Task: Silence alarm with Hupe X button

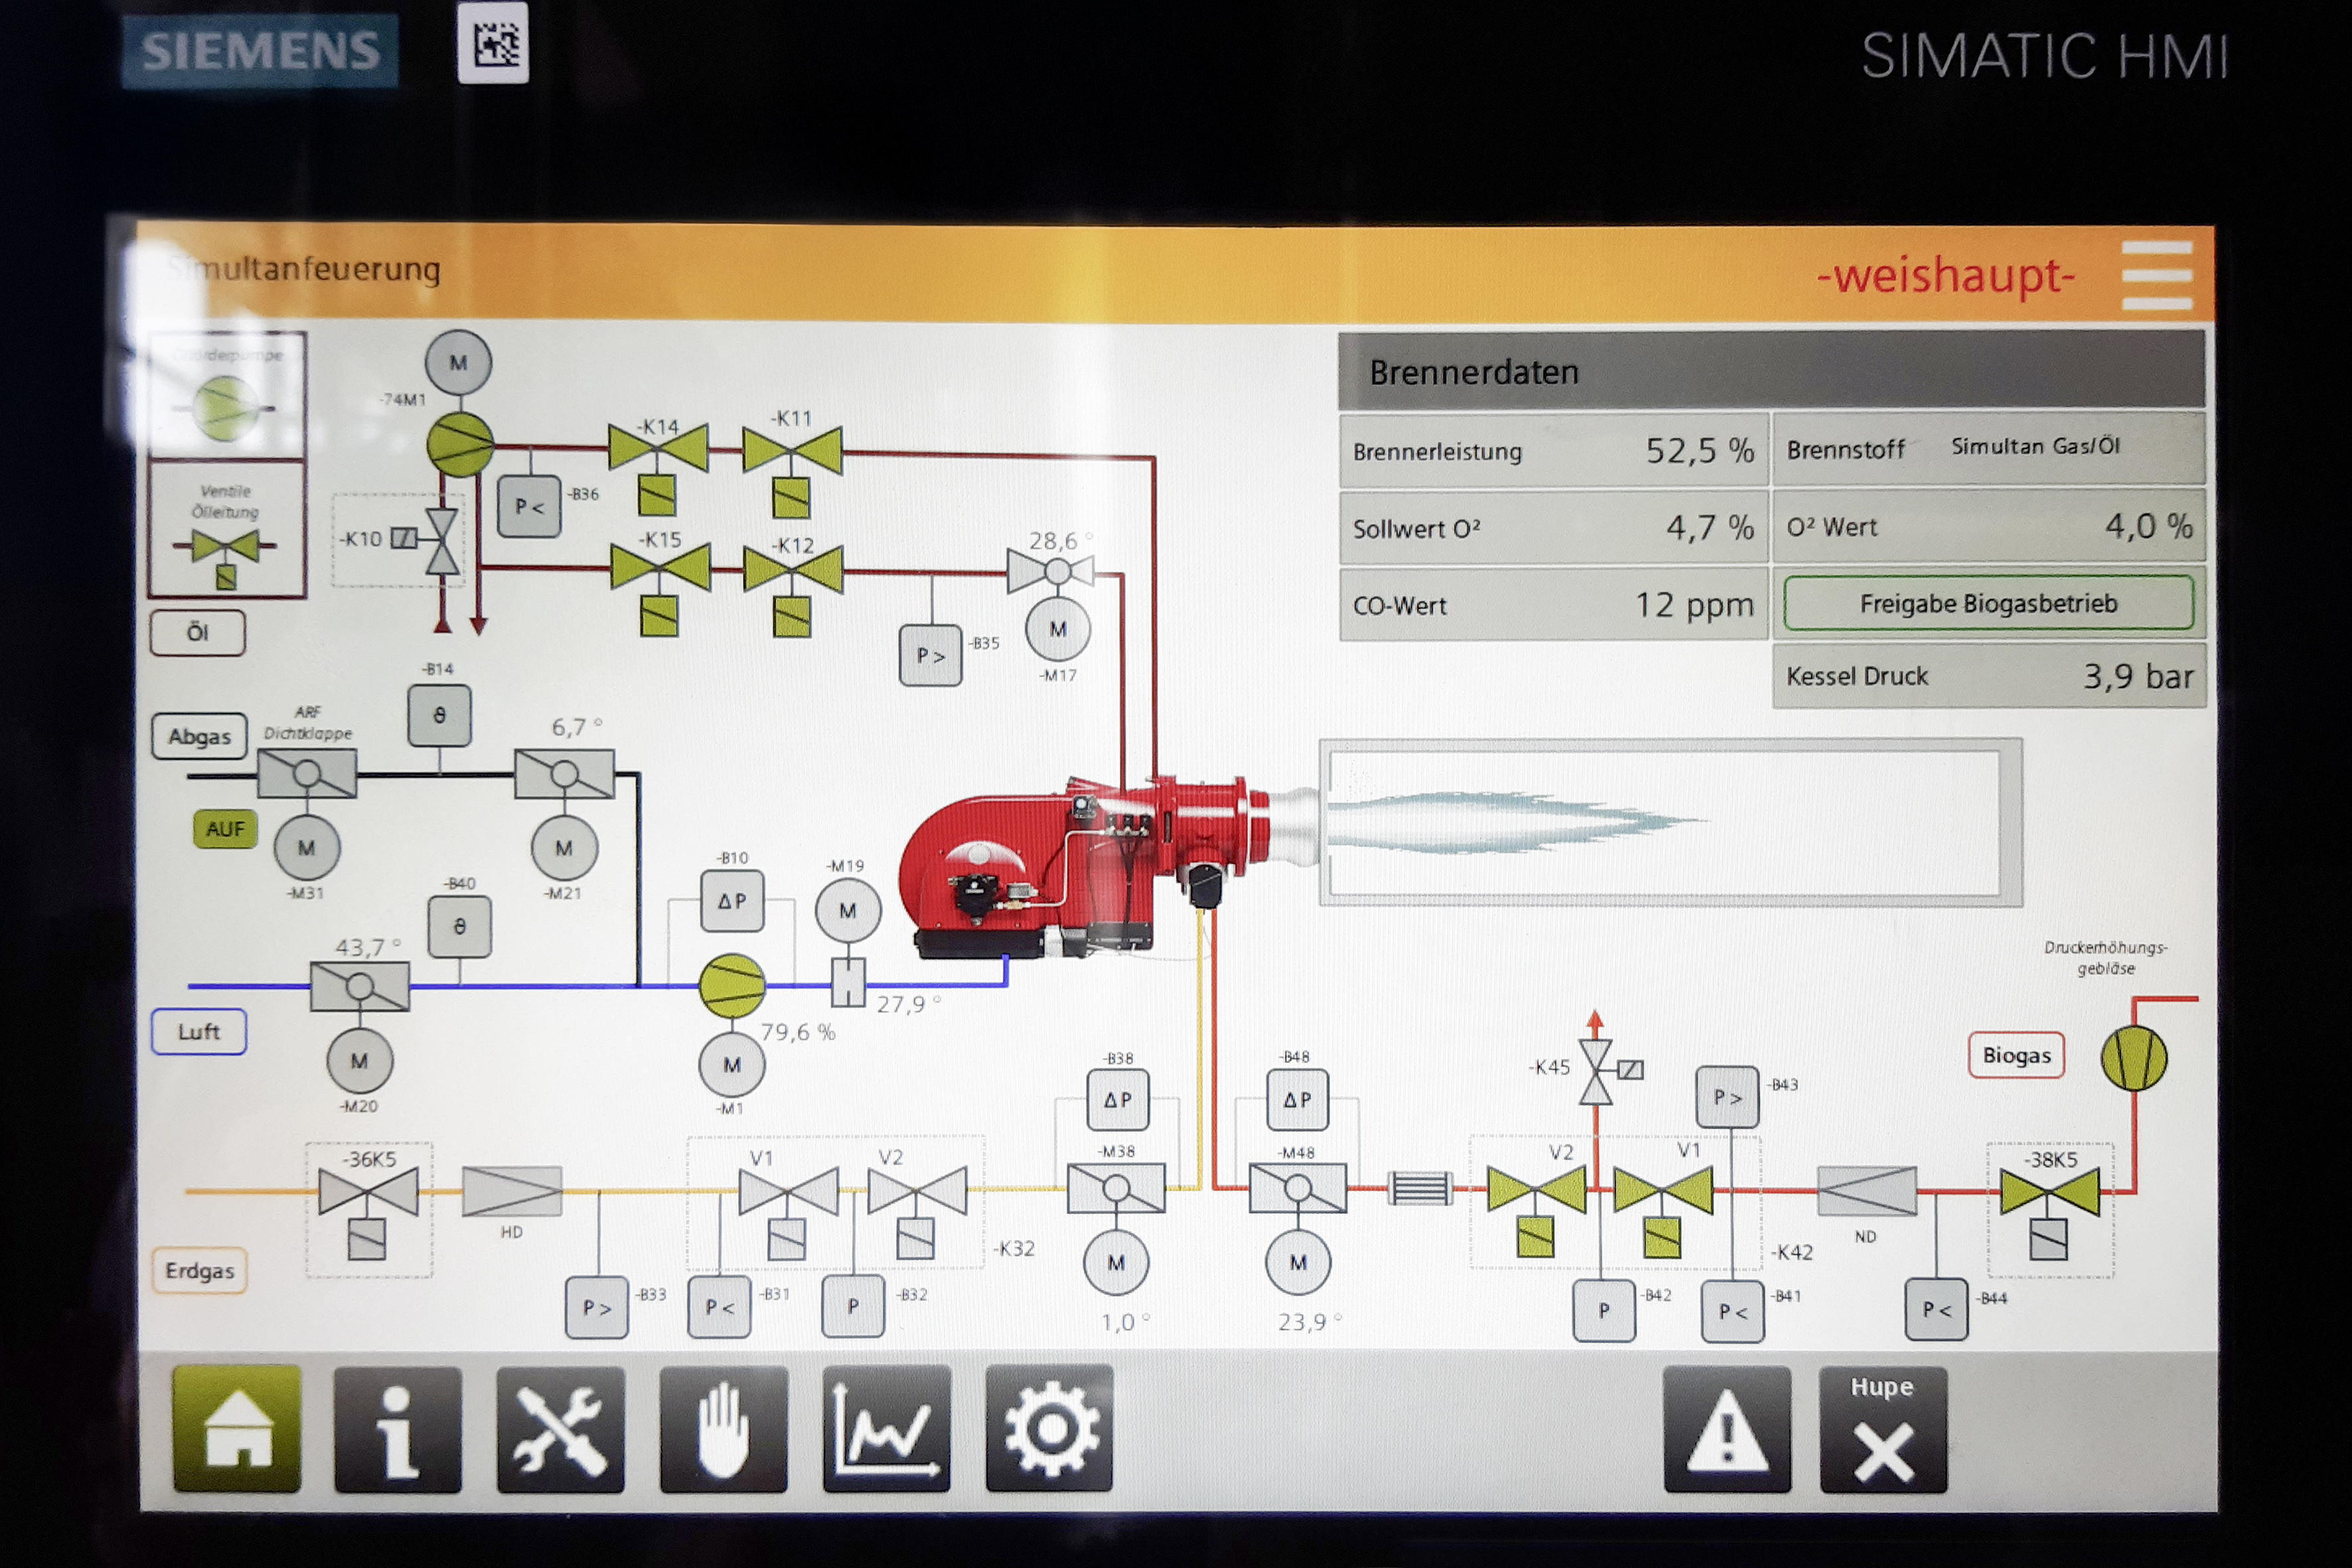Action: 1883,1429
